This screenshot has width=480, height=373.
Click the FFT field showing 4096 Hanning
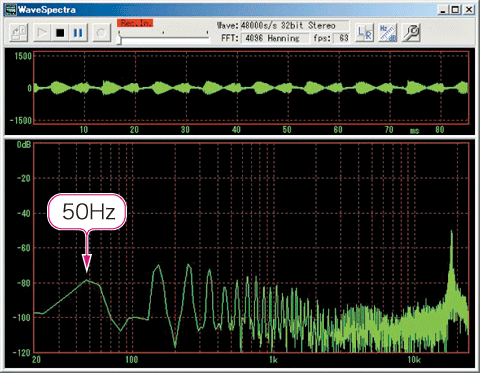[275, 38]
